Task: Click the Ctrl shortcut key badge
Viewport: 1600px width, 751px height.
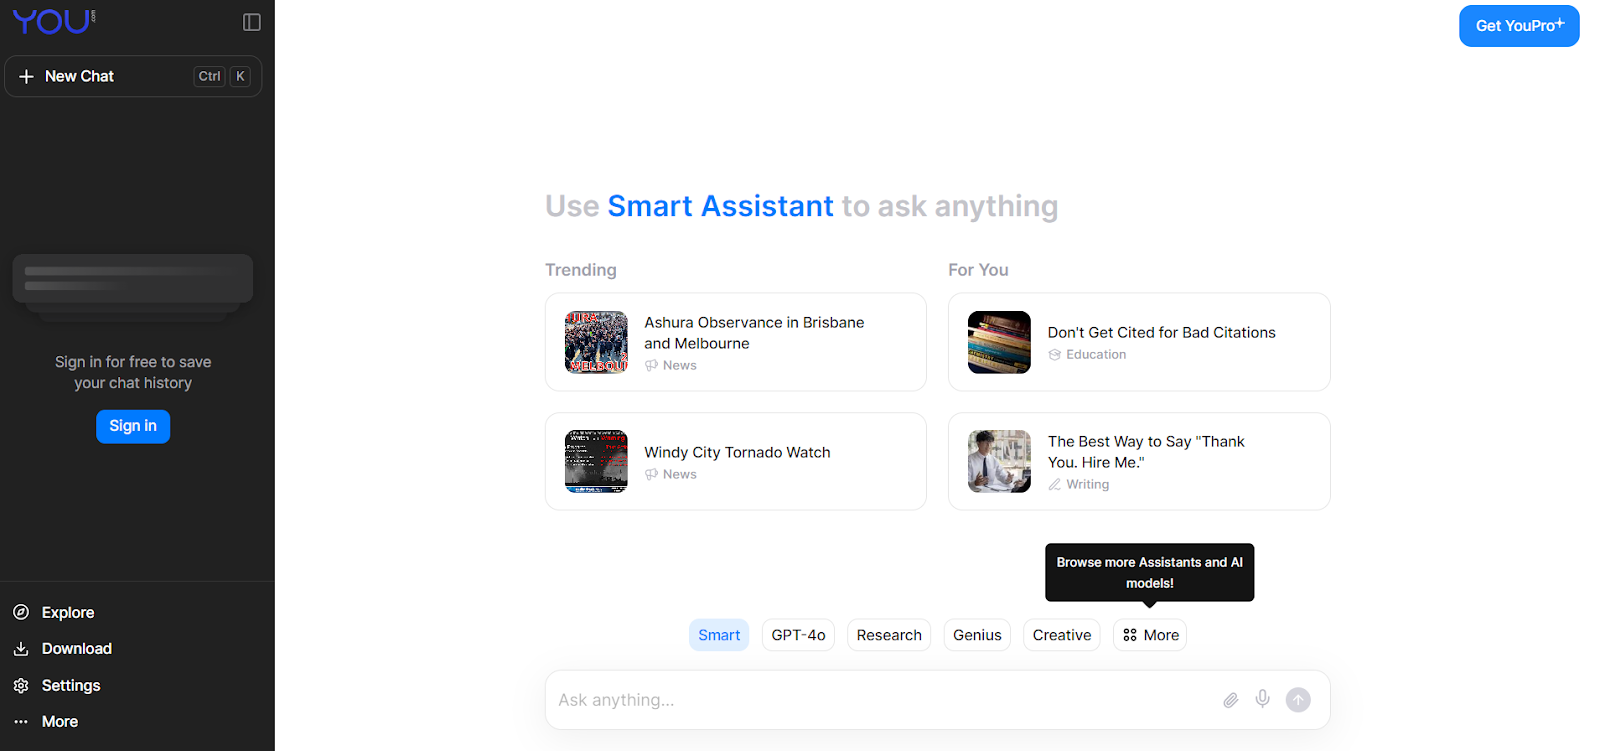Action: point(209,76)
